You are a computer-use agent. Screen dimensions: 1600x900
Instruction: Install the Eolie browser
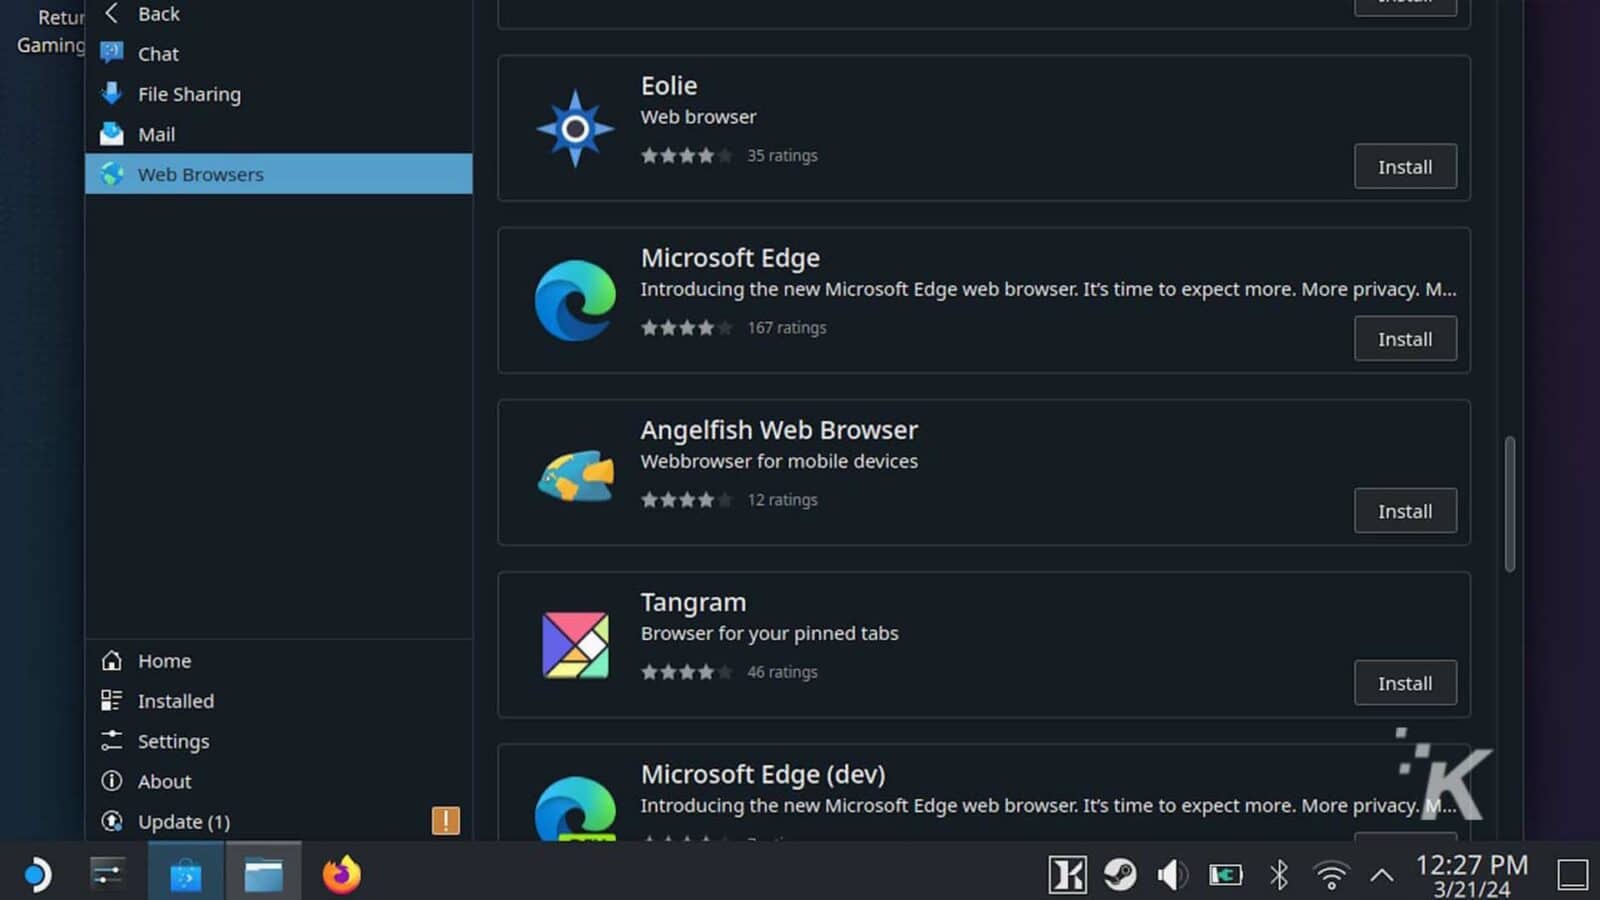pos(1405,167)
